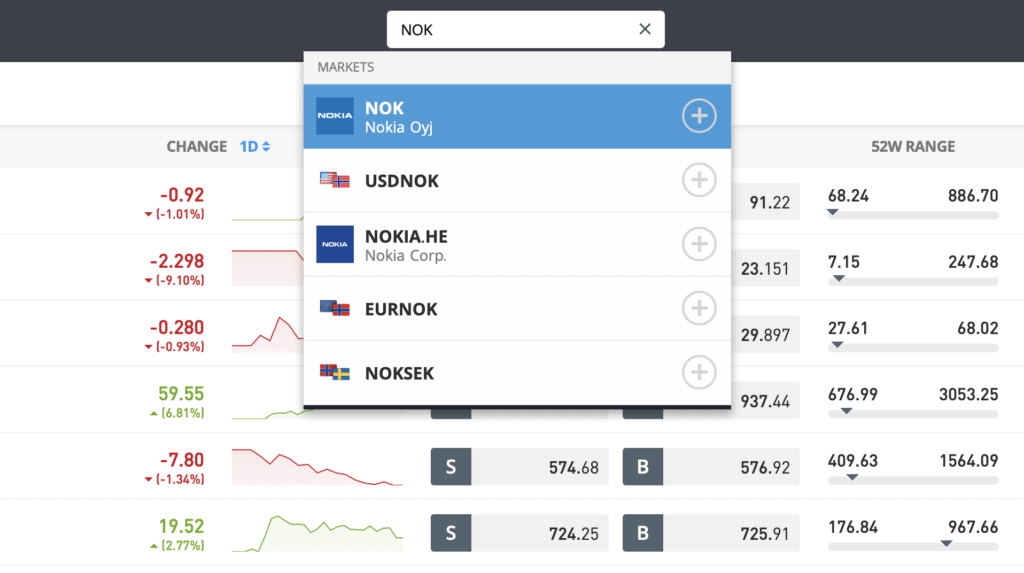The height and width of the screenshot is (573, 1024).
Task: Click the 52W range bar for 409.63–1564.09
Action: pos(913,480)
